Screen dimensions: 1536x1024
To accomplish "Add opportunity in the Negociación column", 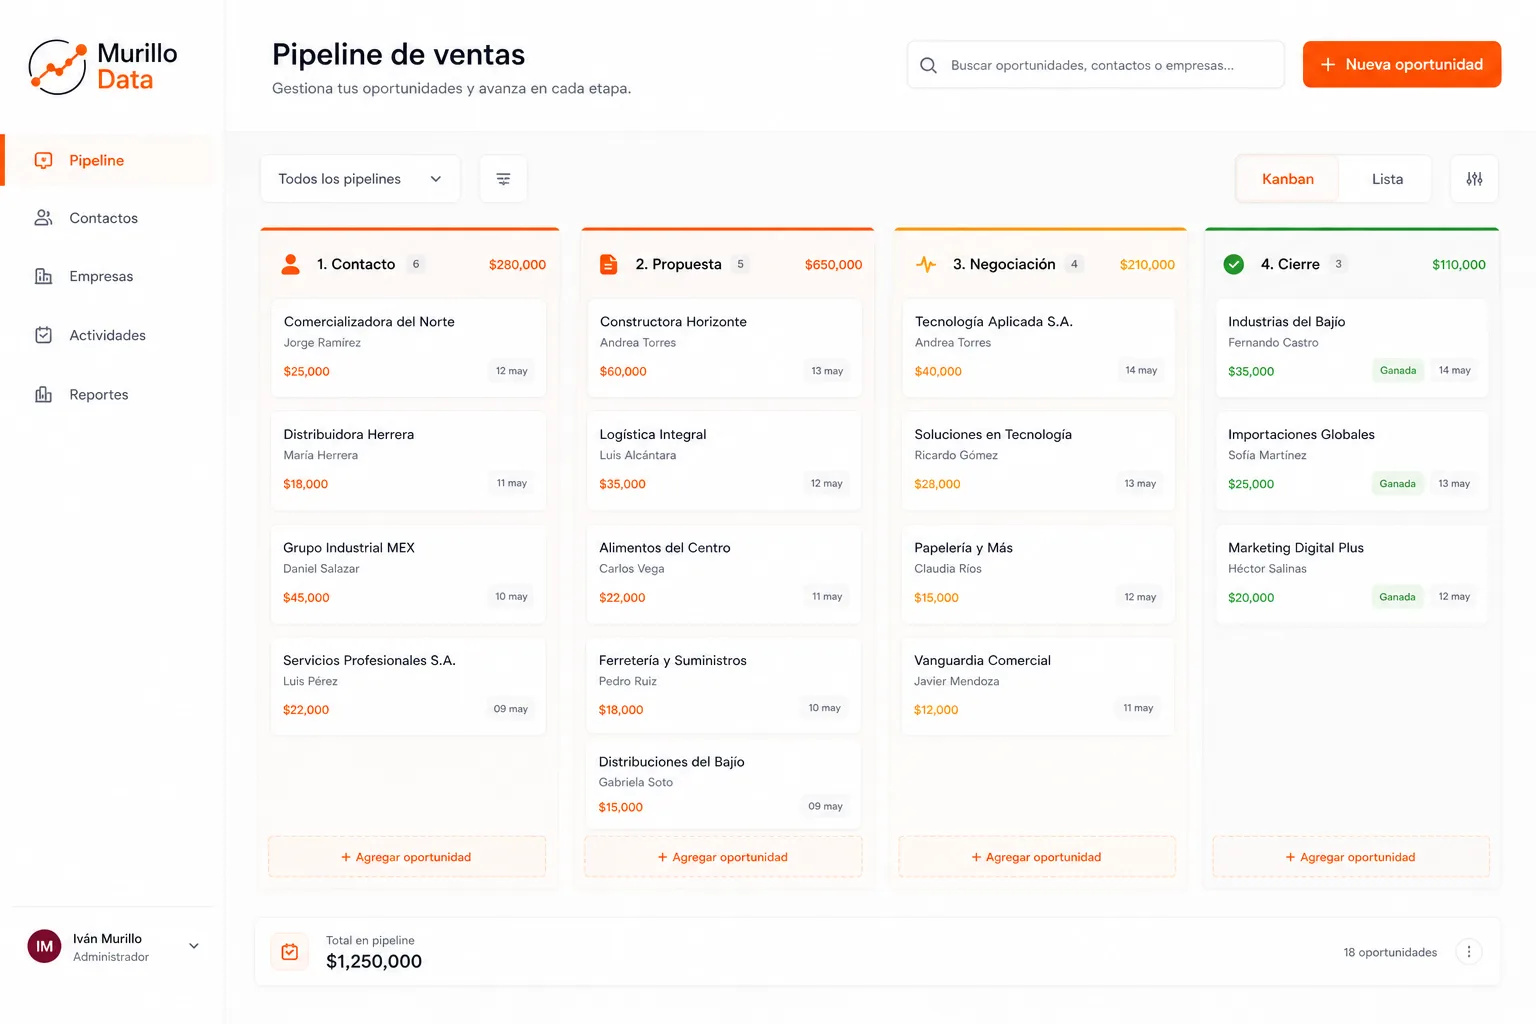I will pos(1037,857).
